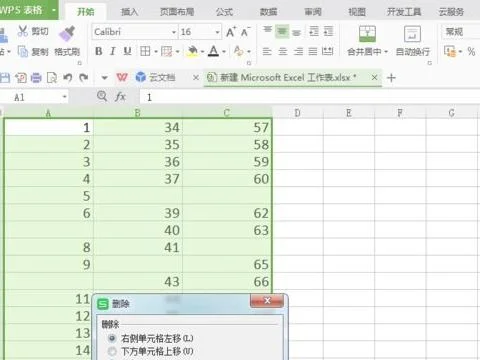
Task: Open quick access toolbar customize arrow
Action: click(x=104, y=78)
